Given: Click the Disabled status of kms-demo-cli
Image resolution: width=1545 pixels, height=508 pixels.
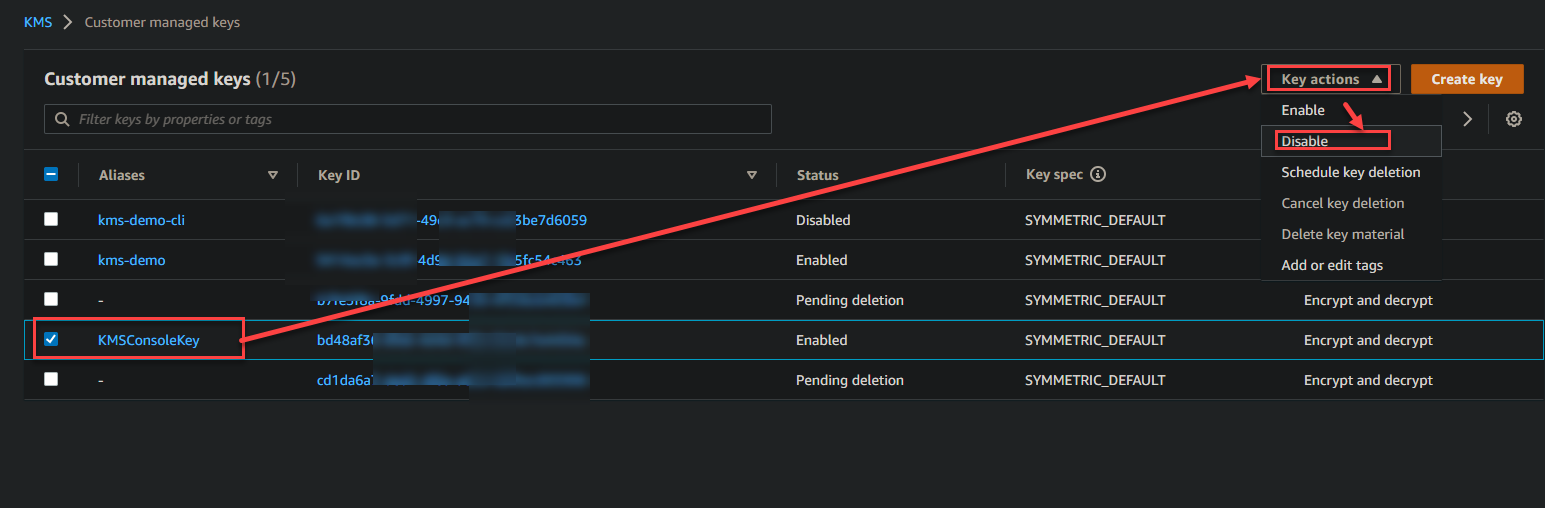Looking at the screenshot, I should (823, 220).
